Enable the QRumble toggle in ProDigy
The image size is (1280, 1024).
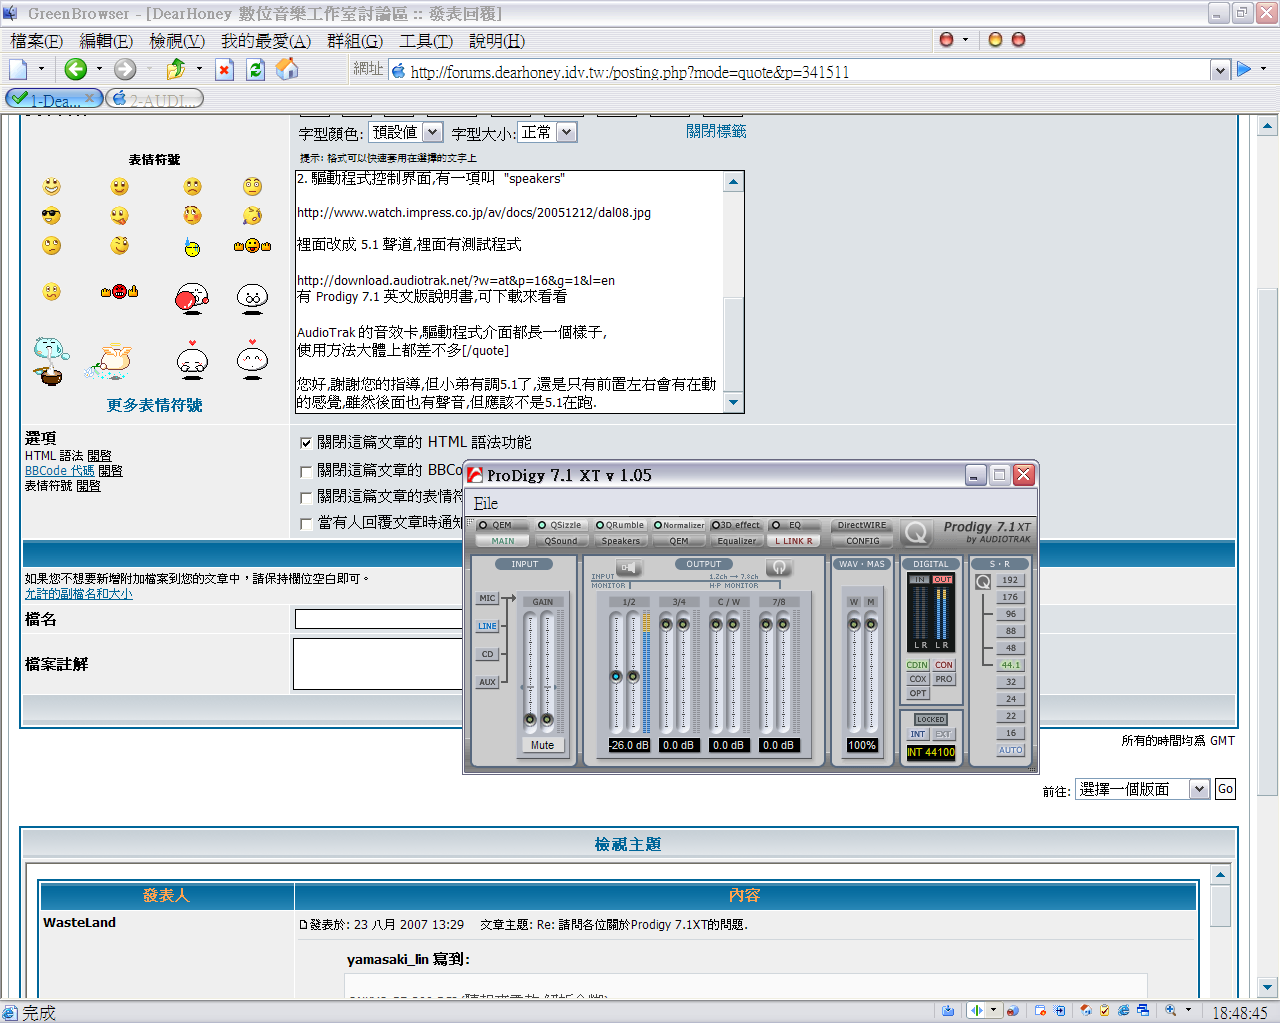[620, 525]
